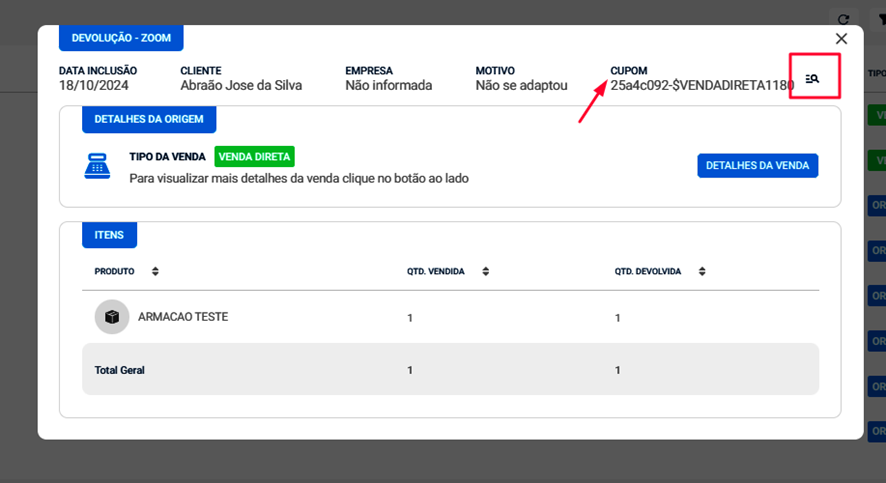Select the ITENS section label
886x483 pixels.
(109, 235)
